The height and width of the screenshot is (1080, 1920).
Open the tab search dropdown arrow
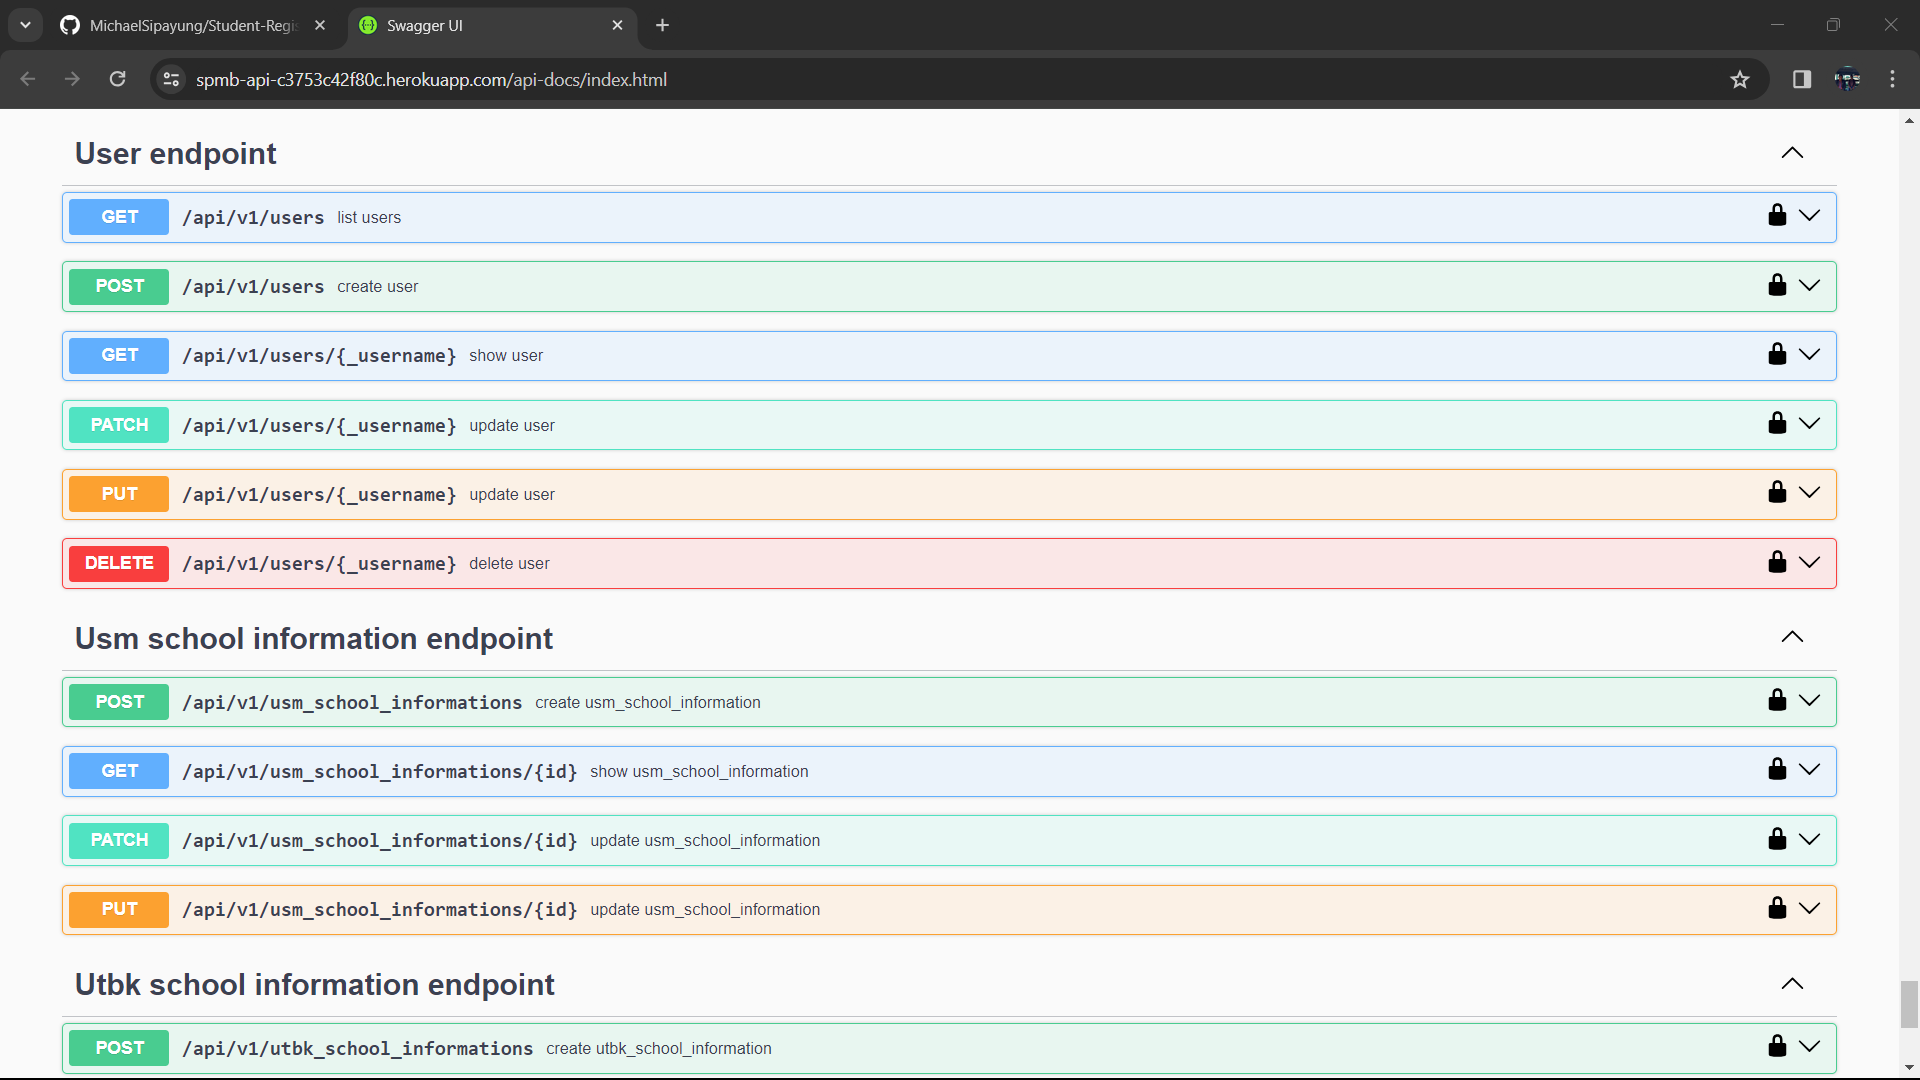25,25
